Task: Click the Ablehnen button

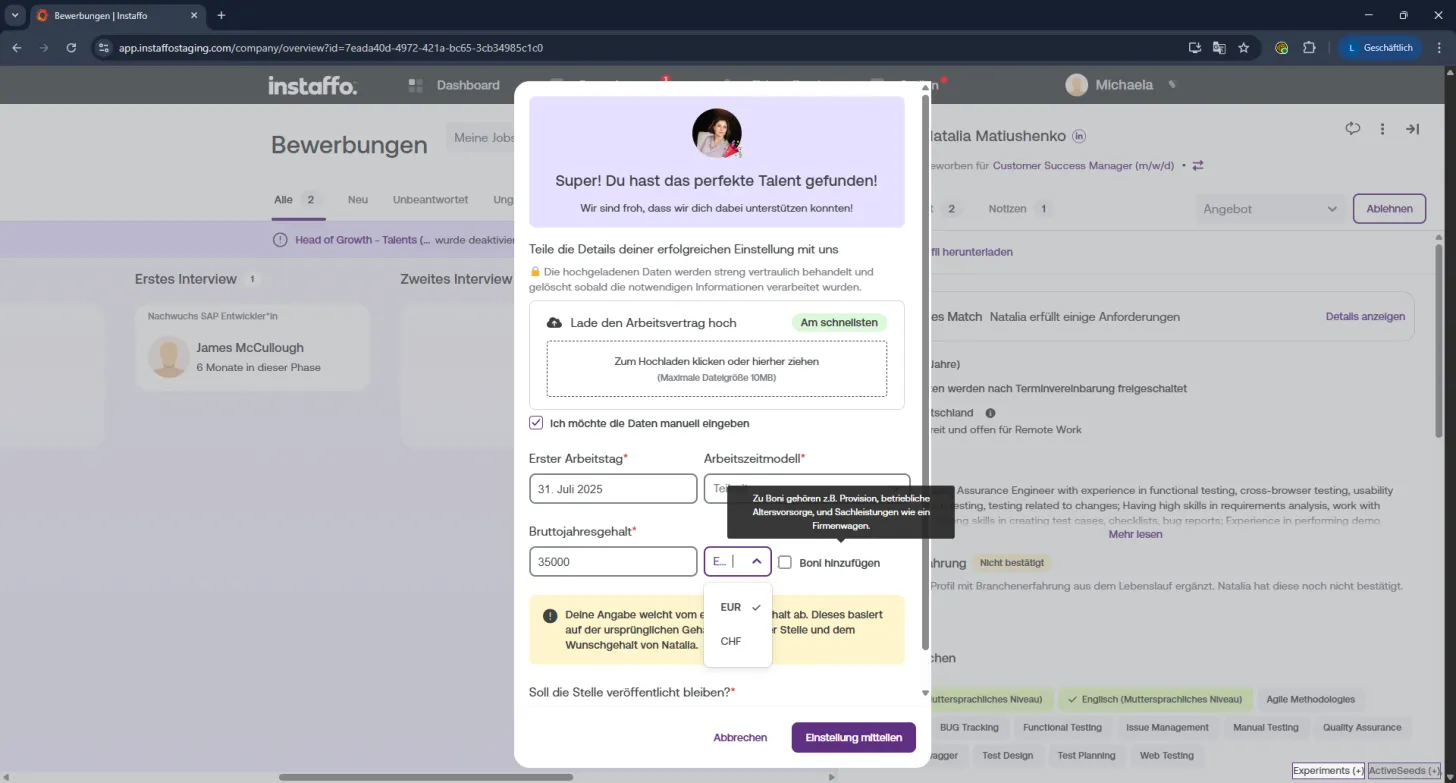Action: 1389,209
